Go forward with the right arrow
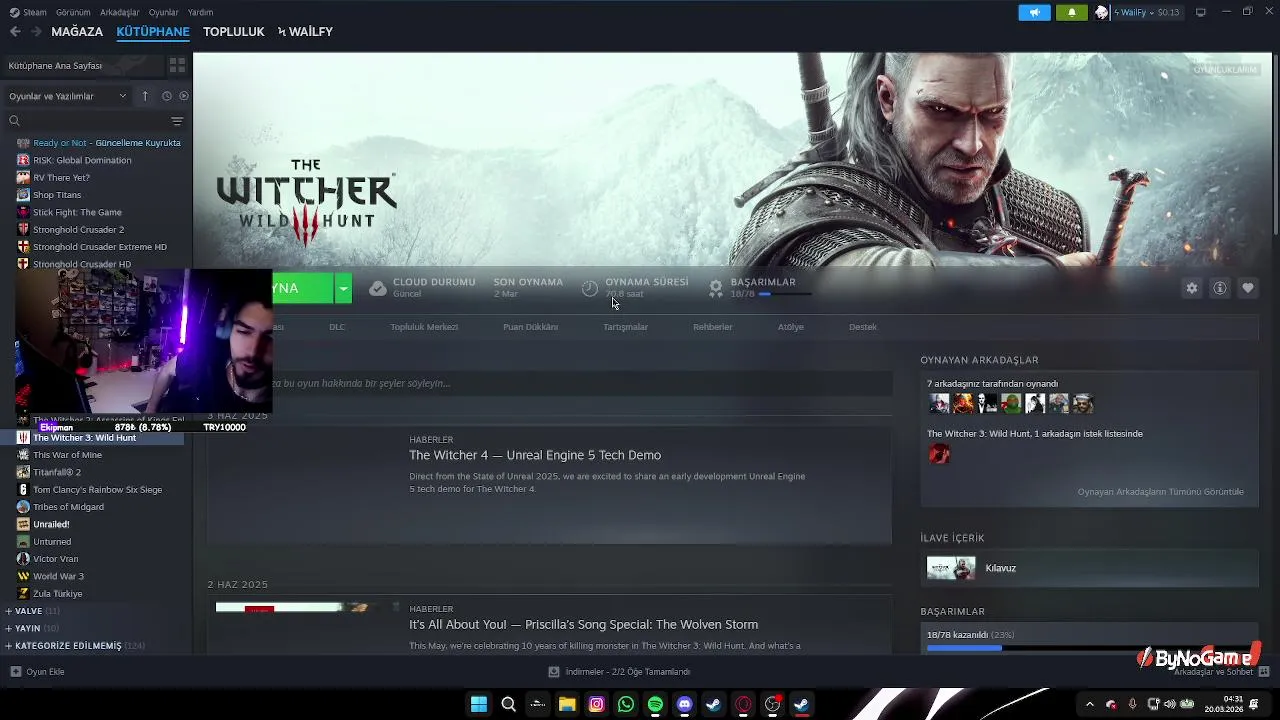 point(36,32)
